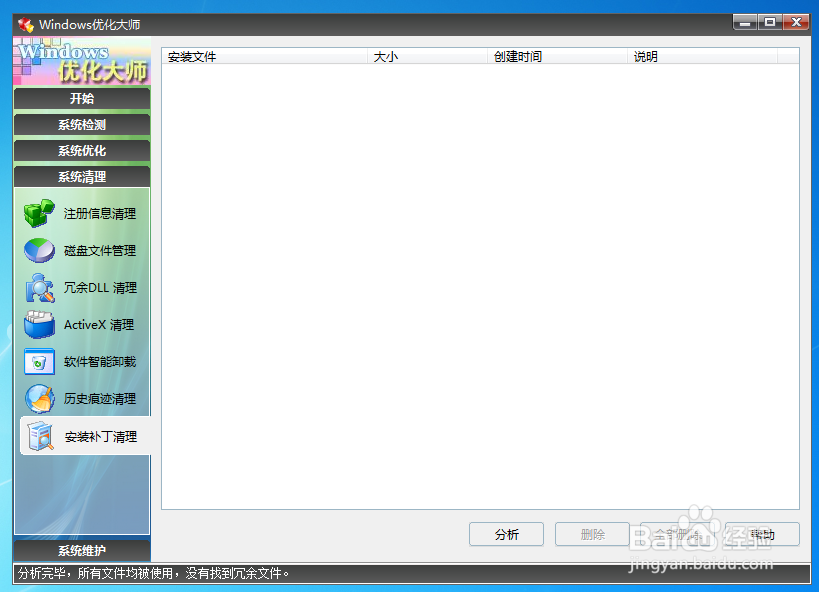Maximize the Windows优化大师 window
The width and height of the screenshot is (819, 592).
[x=769, y=22]
